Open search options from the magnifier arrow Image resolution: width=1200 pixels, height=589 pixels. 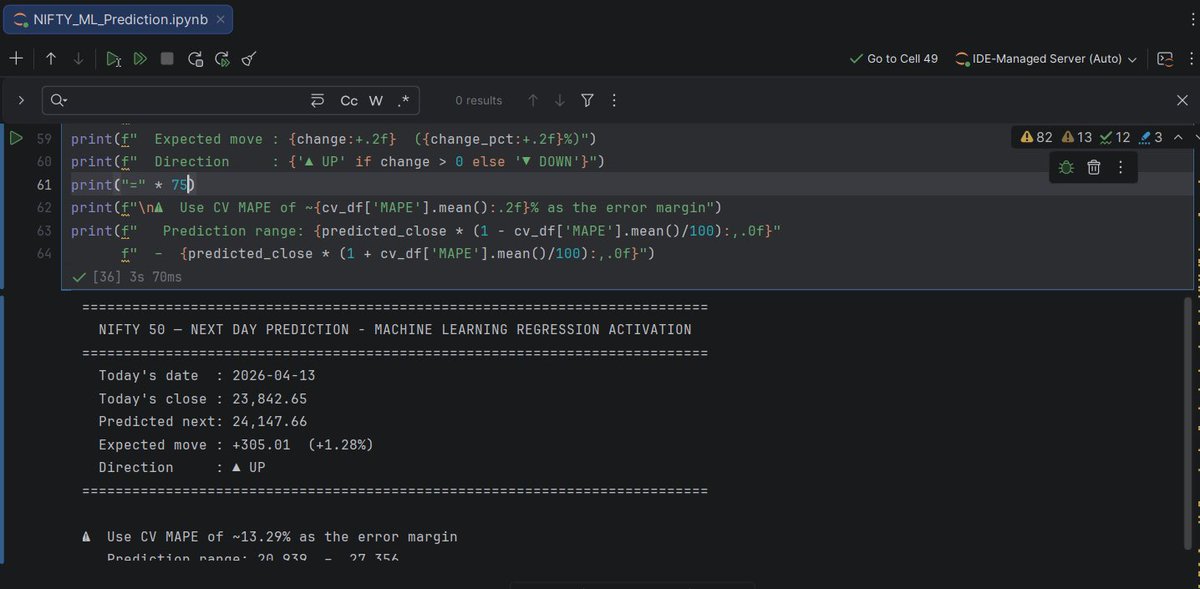57,100
